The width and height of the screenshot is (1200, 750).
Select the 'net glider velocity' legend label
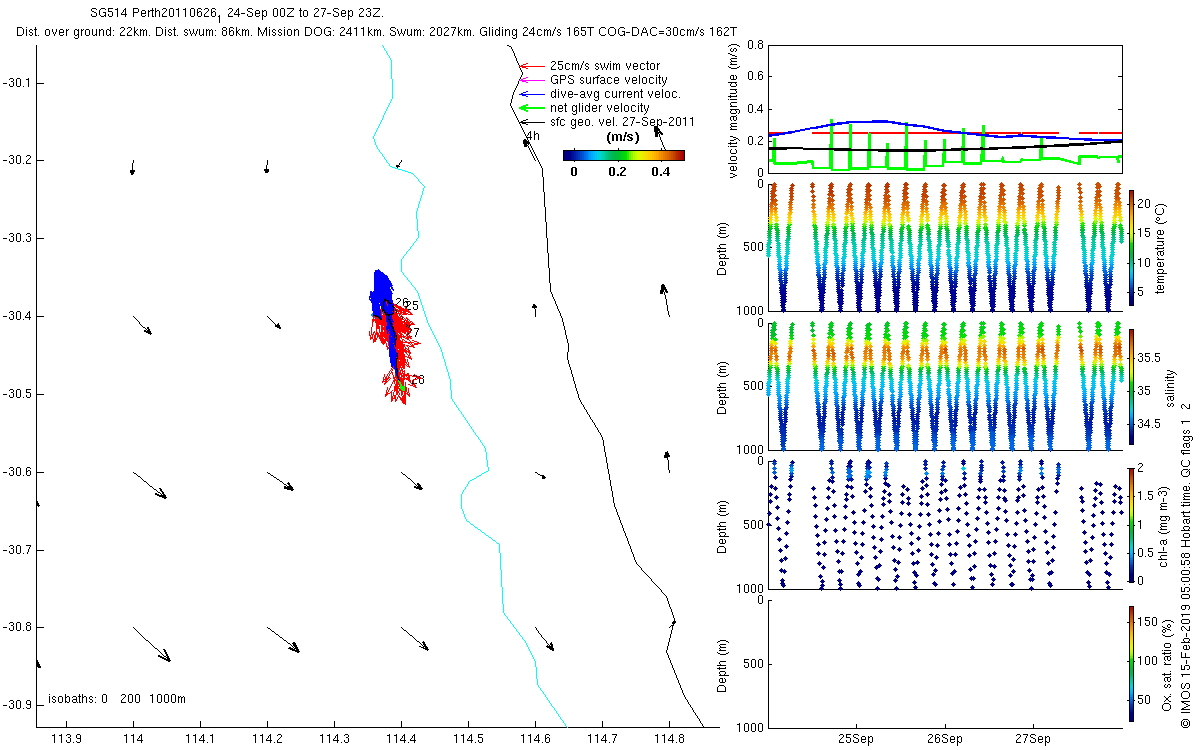pos(600,108)
